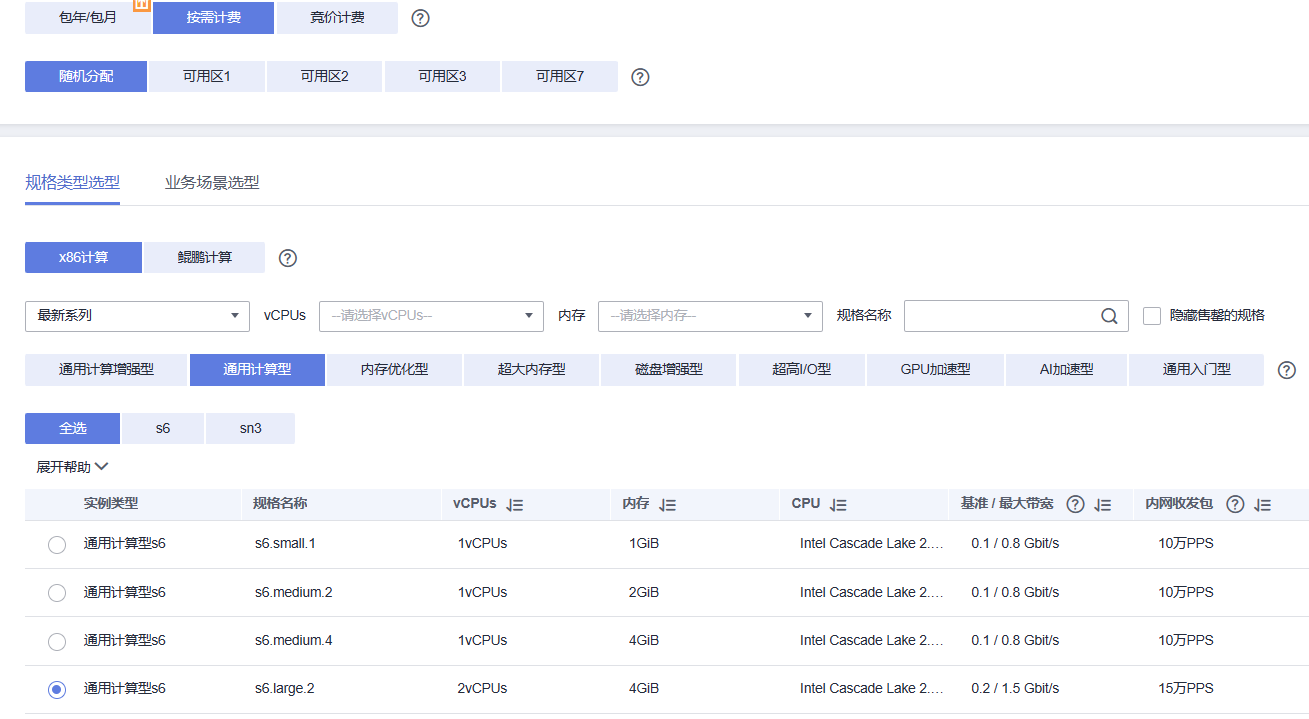Image resolution: width=1309 pixels, height=719 pixels.
Task: Expand 展开帮助 help section
Action: coord(72,467)
